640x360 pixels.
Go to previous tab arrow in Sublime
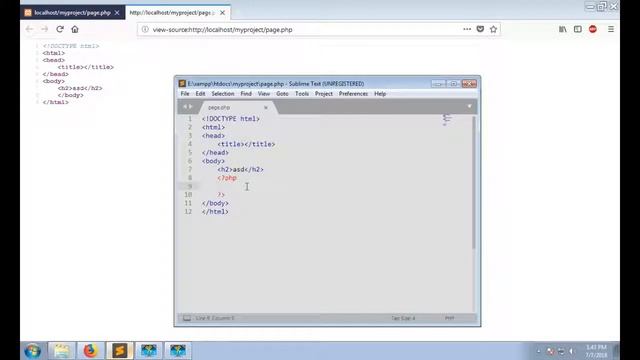tap(185, 107)
